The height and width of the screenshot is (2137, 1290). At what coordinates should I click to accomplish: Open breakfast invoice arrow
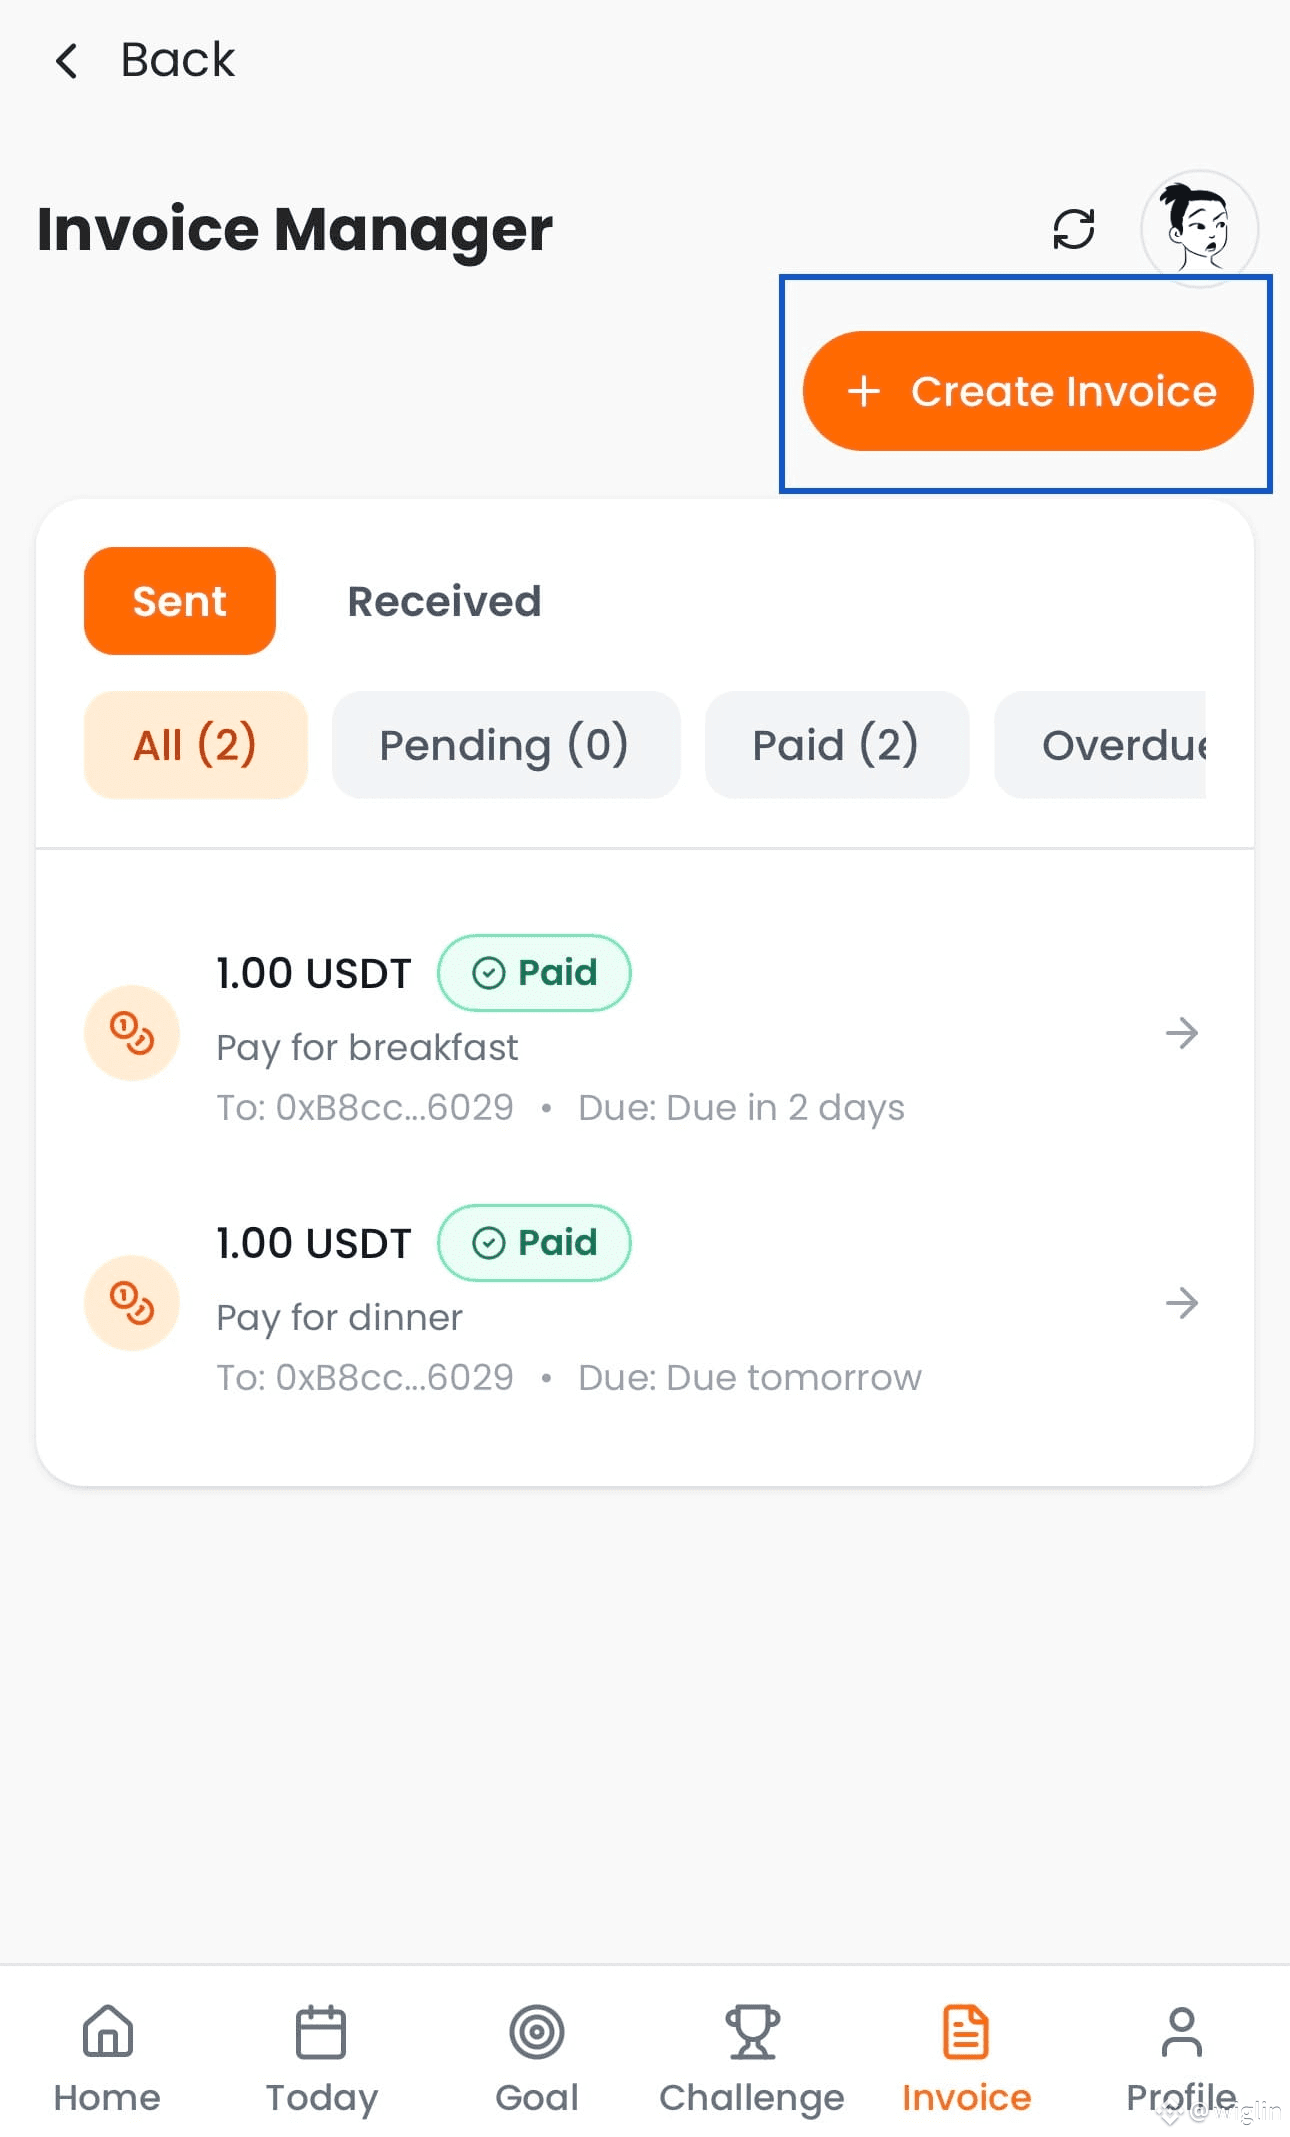(1181, 1033)
